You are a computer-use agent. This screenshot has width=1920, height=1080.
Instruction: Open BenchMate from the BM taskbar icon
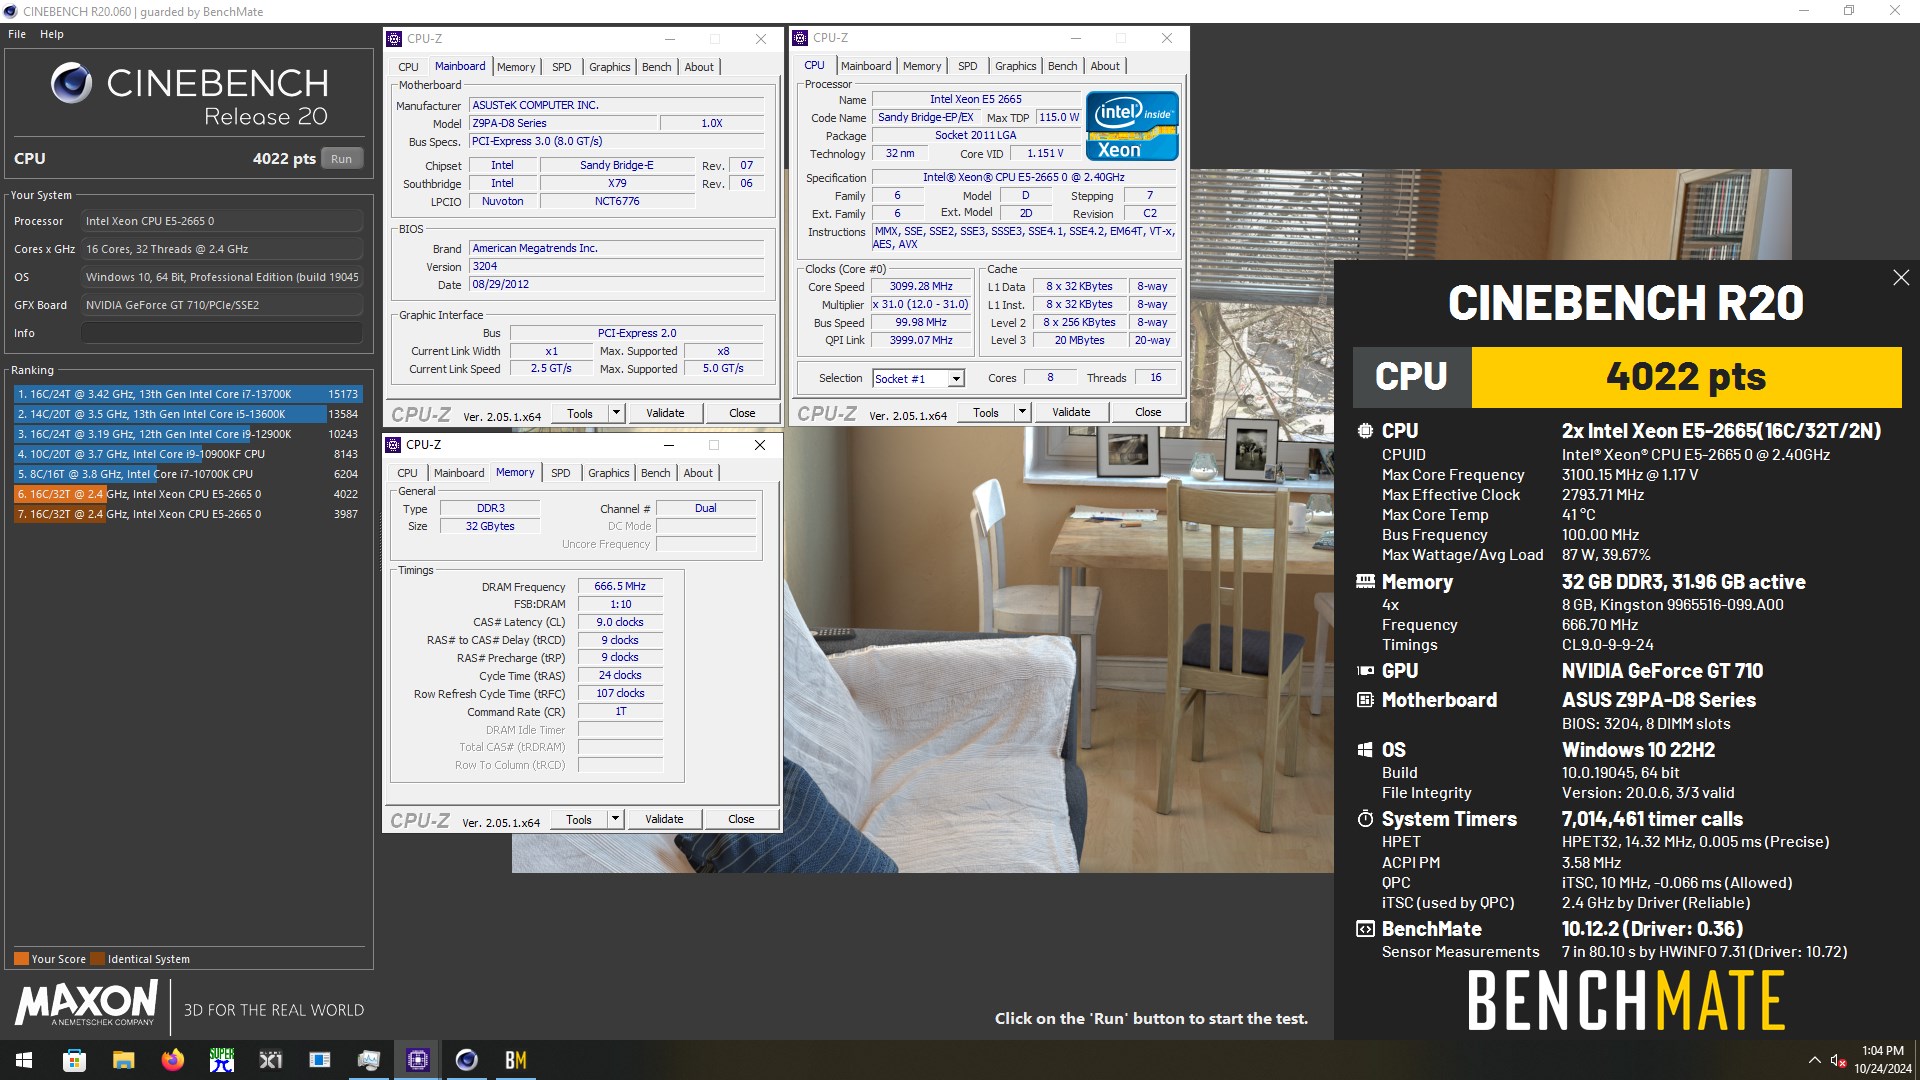click(515, 1060)
